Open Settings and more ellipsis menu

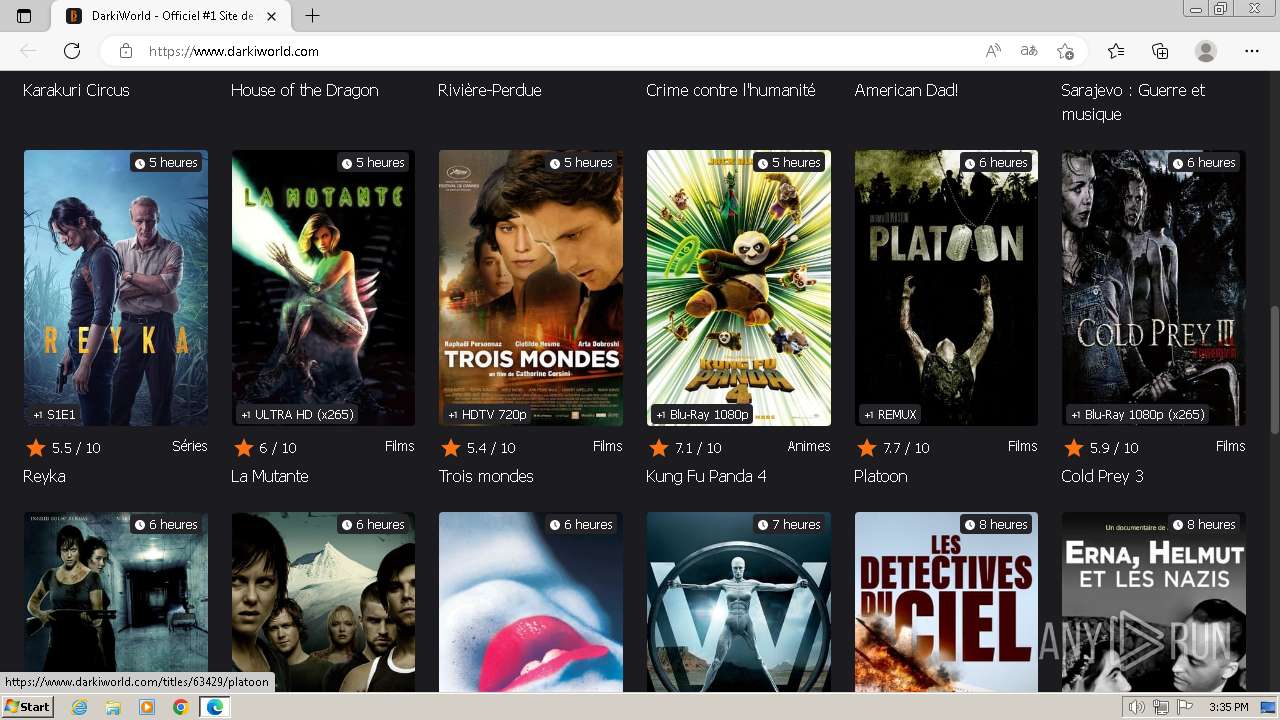tap(1252, 51)
